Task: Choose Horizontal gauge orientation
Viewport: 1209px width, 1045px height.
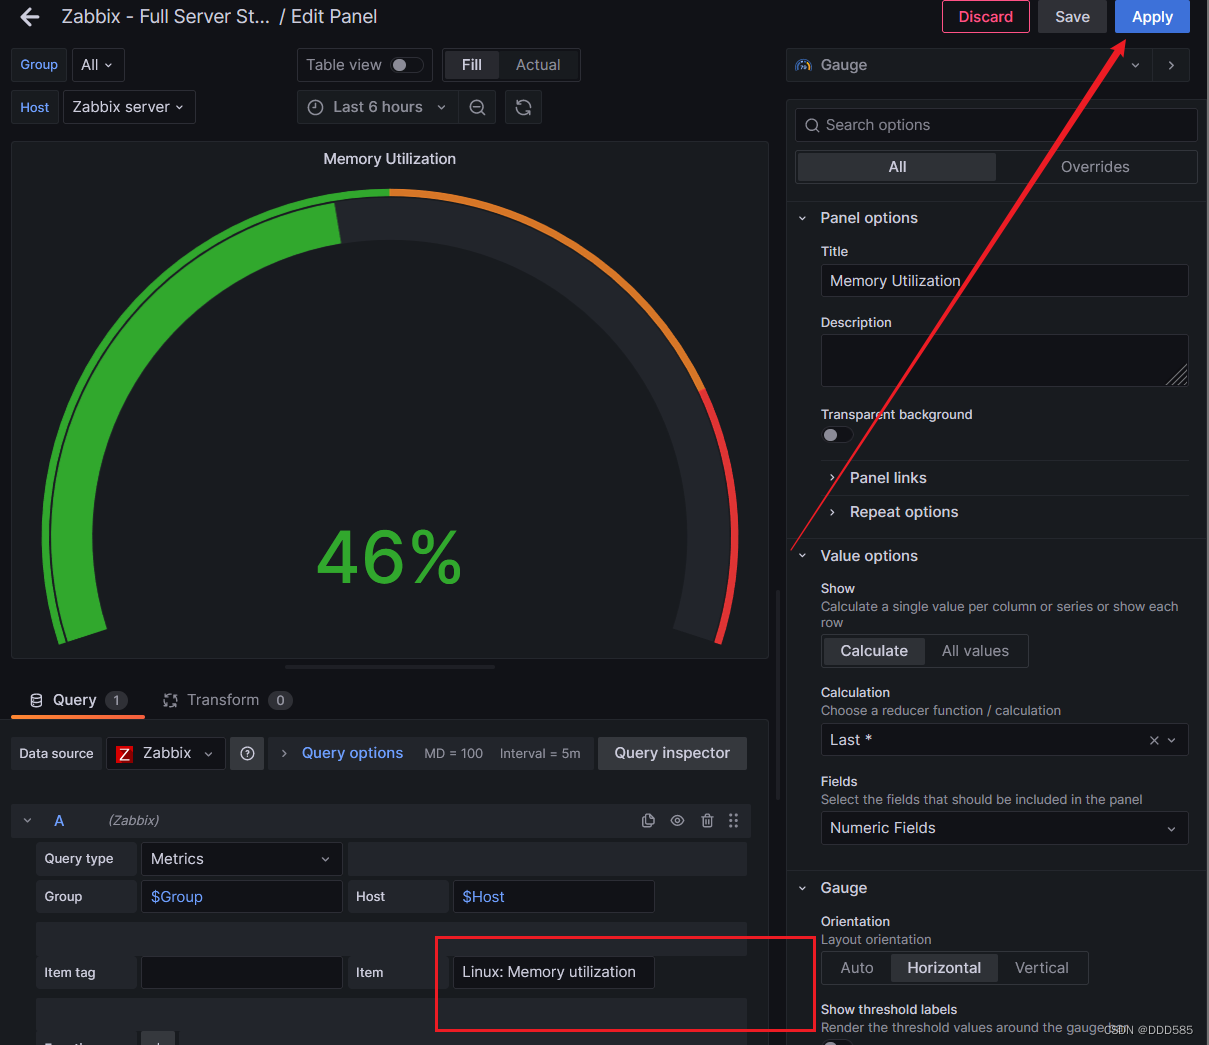Action: (944, 968)
